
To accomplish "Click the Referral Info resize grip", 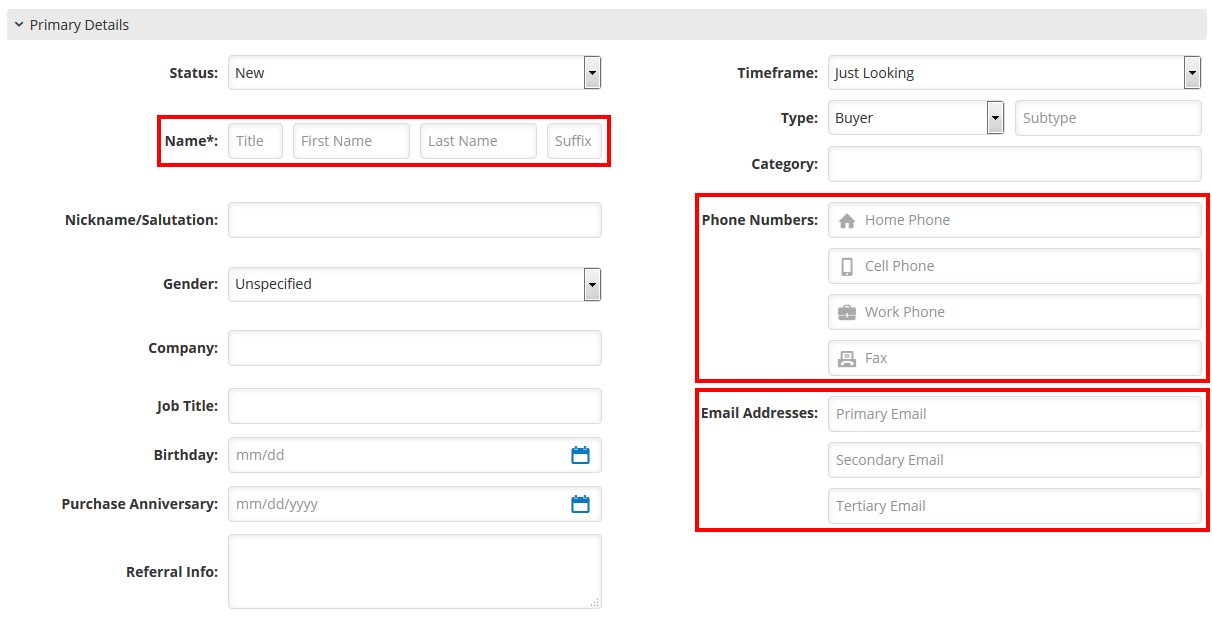I will coord(595,602).
